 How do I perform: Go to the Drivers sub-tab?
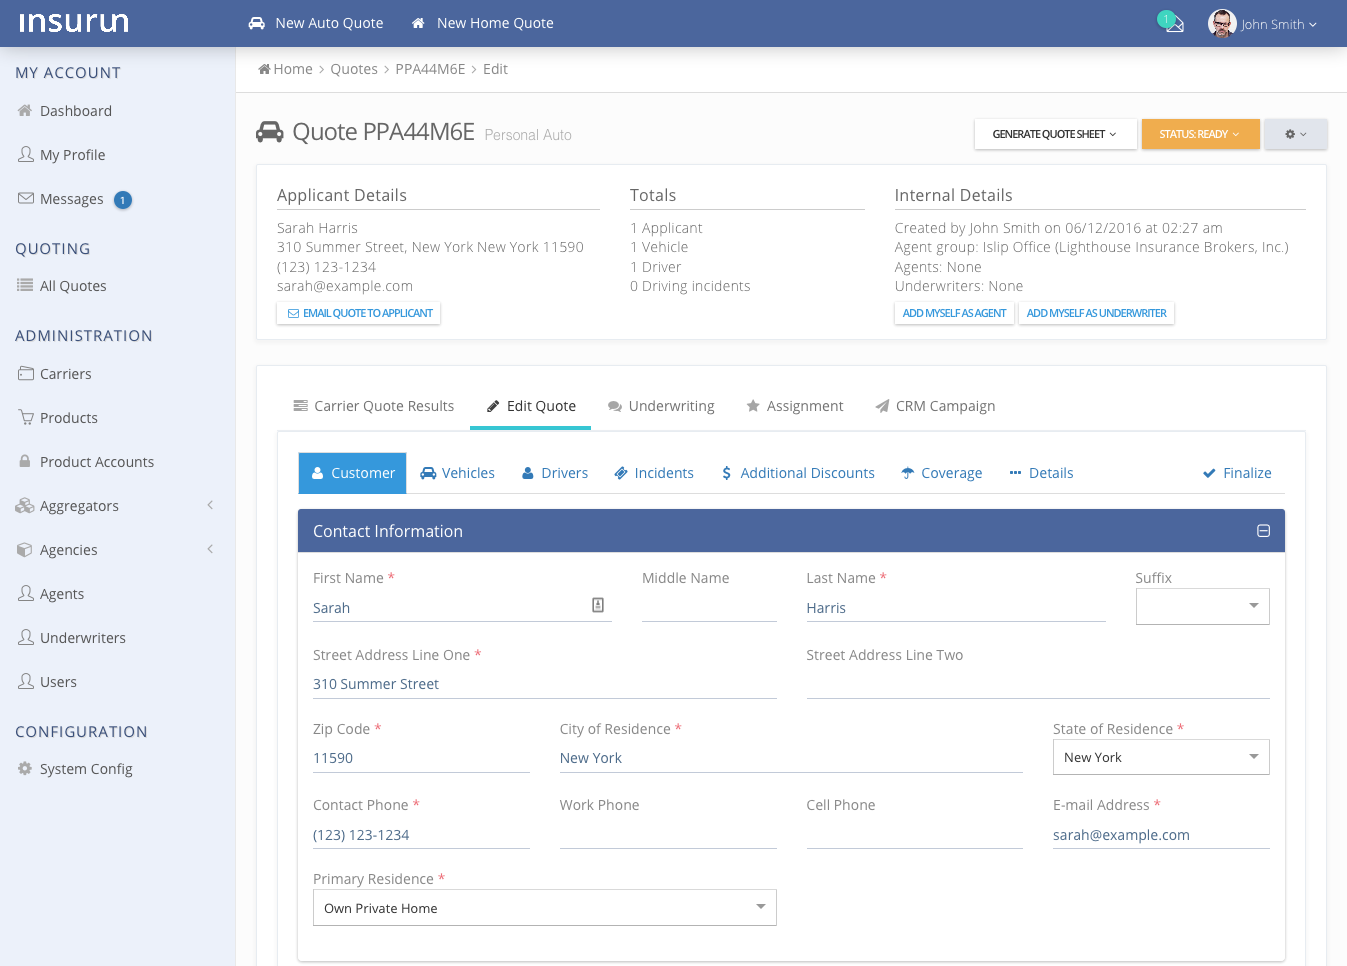coord(555,473)
